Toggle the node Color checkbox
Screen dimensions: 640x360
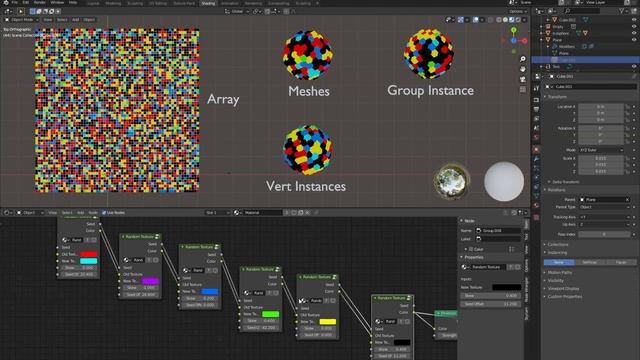(471, 249)
